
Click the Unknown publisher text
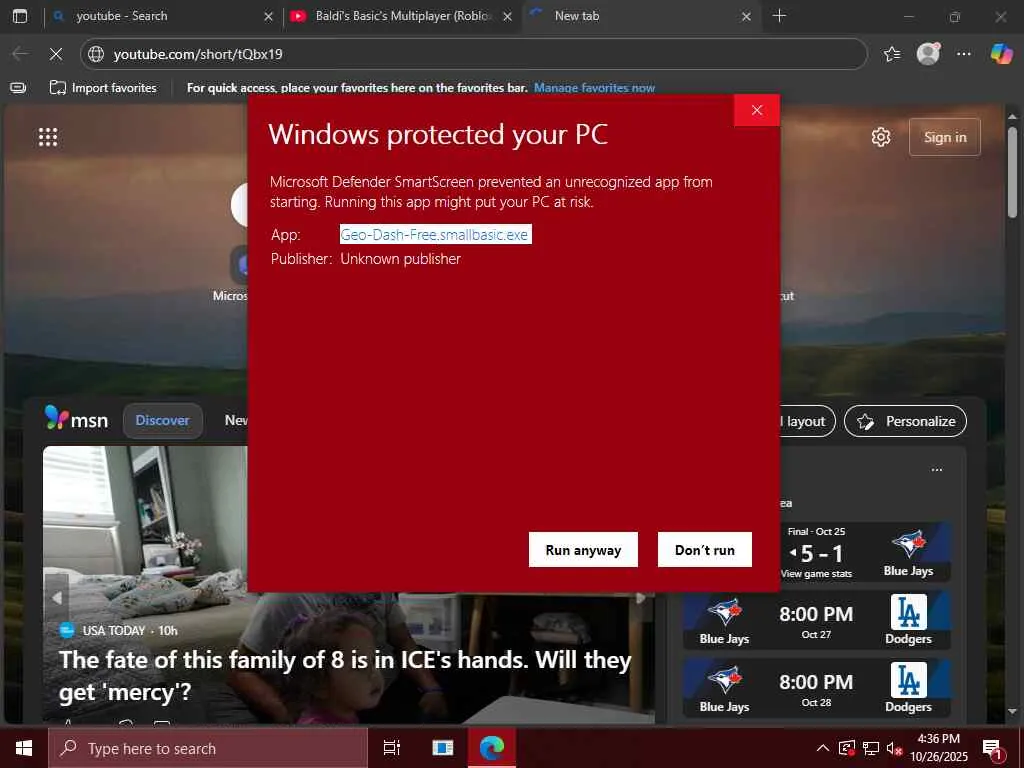coord(400,259)
